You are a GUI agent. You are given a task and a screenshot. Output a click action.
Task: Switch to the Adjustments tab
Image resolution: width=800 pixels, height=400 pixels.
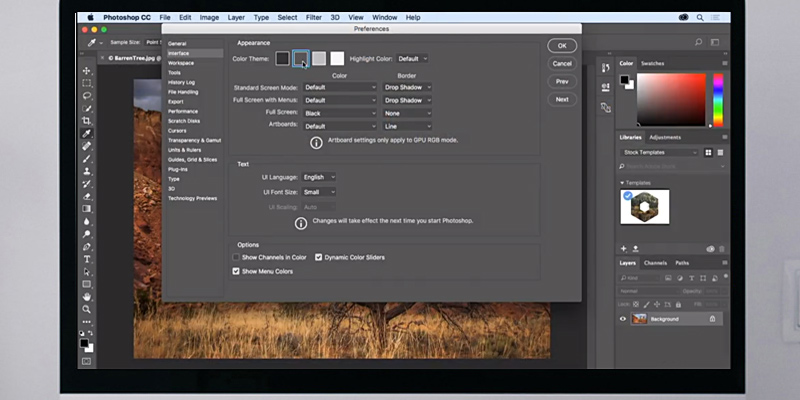(x=665, y=137)
